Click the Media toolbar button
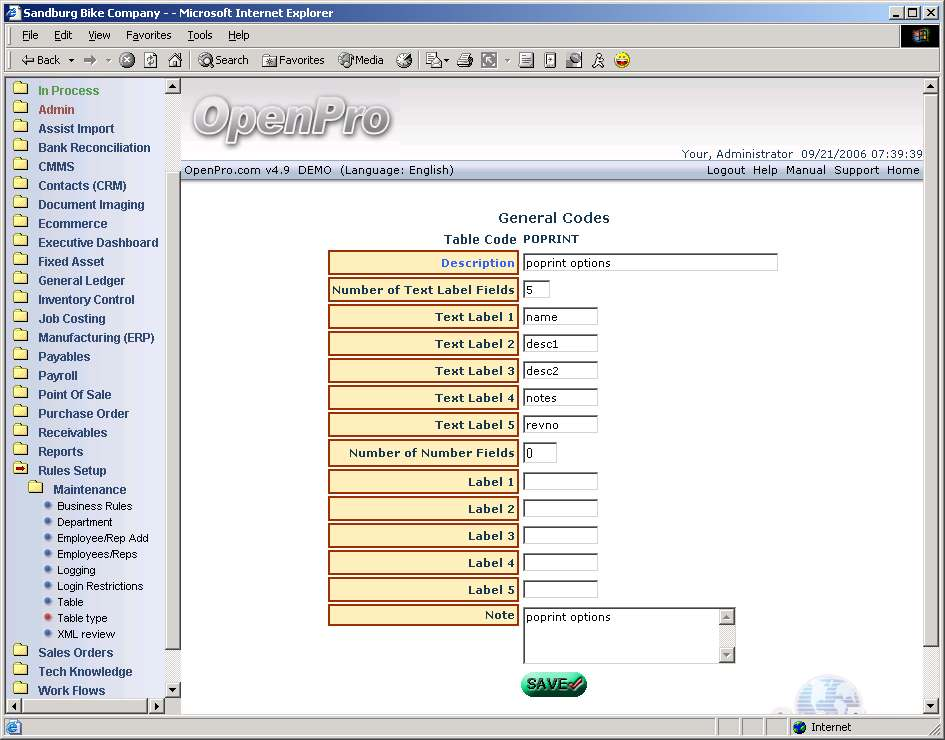Screen dimensions: 945x740 (361, 60)
